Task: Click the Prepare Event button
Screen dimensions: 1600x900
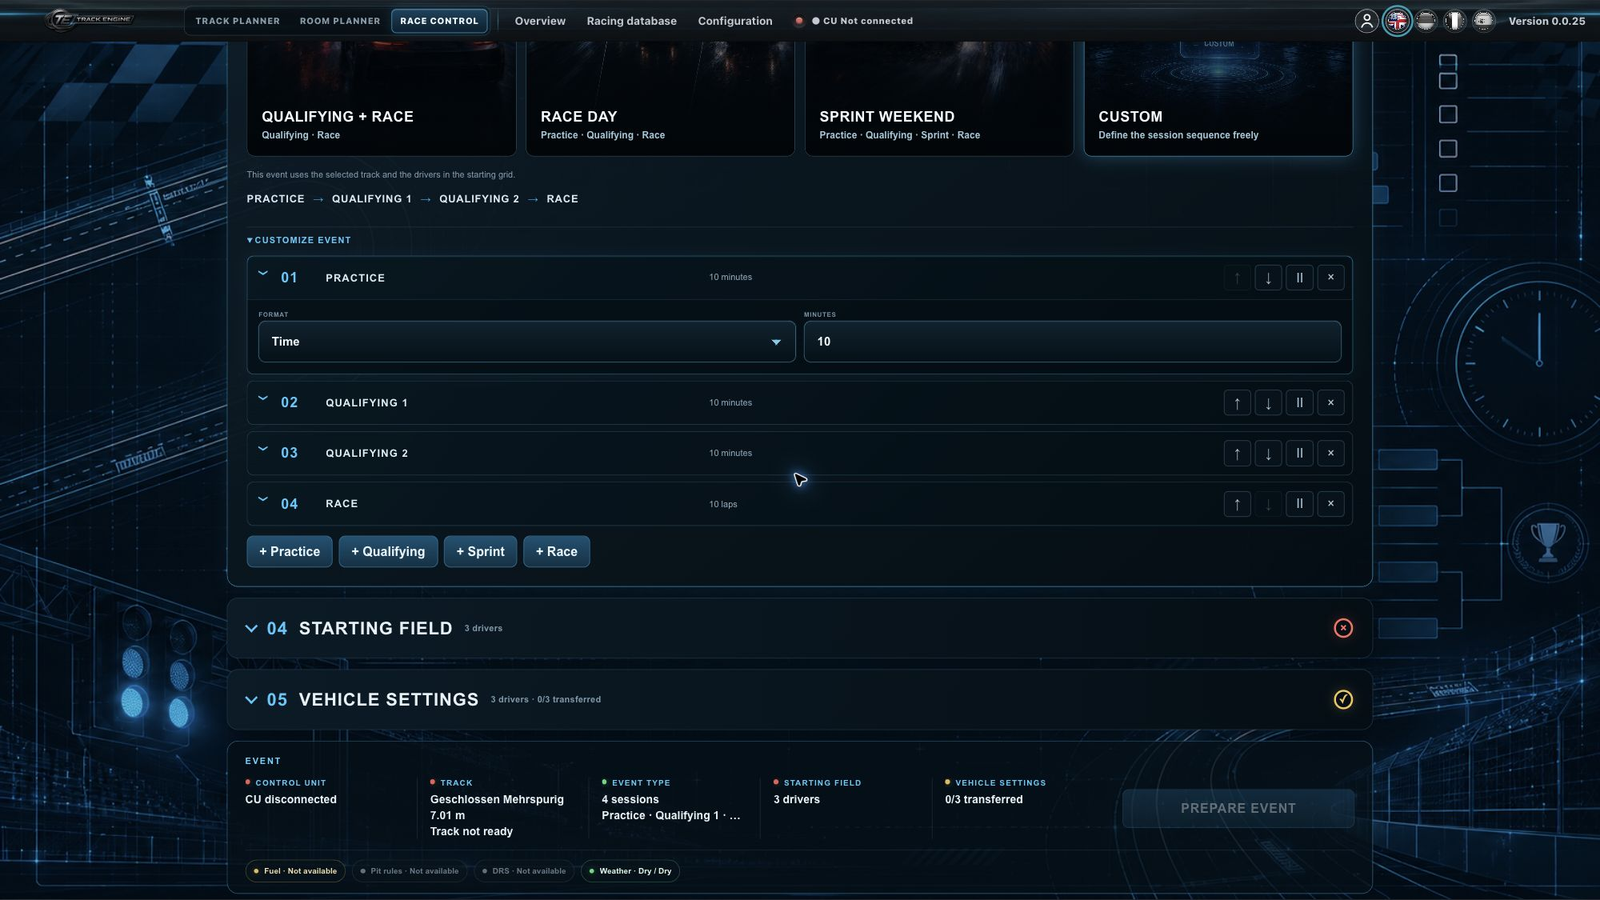Action: 1238,808
